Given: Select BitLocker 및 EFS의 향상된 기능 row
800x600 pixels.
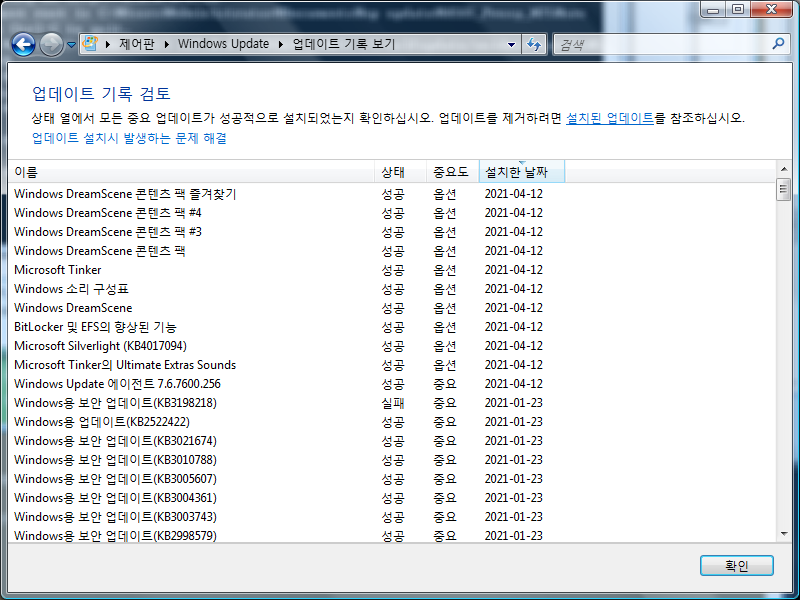Looking at the screenshot, I should pos(392,327).
